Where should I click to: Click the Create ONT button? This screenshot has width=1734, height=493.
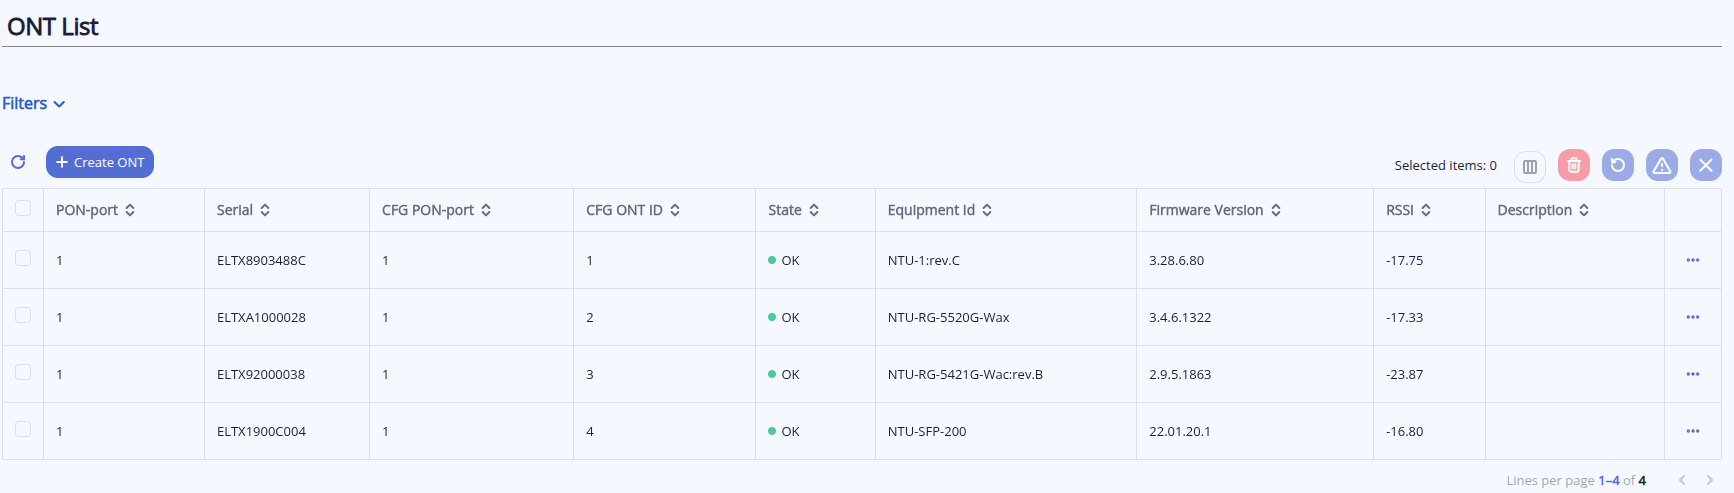[100, 162]
